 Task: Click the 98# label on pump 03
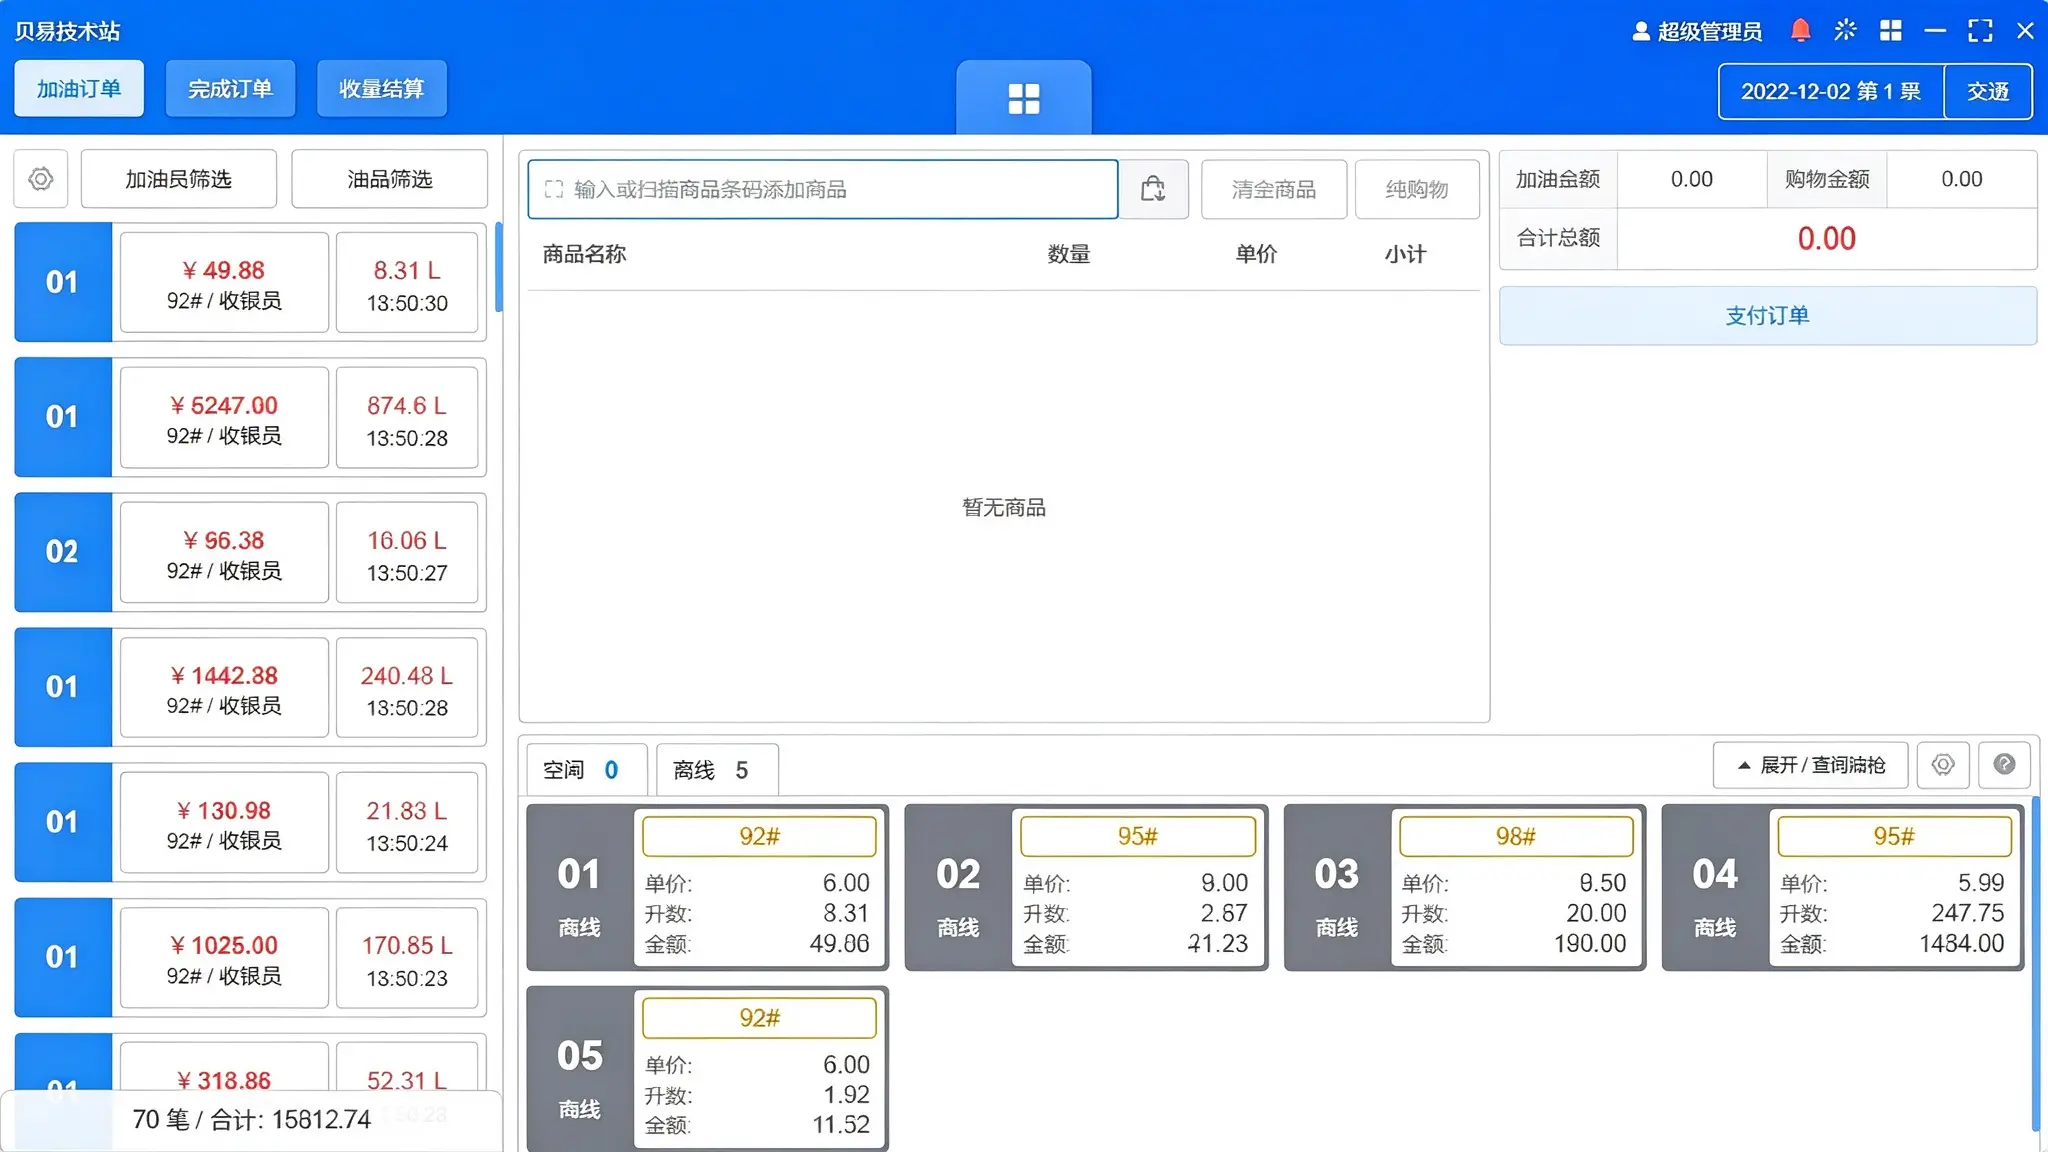click(1516, 836)
